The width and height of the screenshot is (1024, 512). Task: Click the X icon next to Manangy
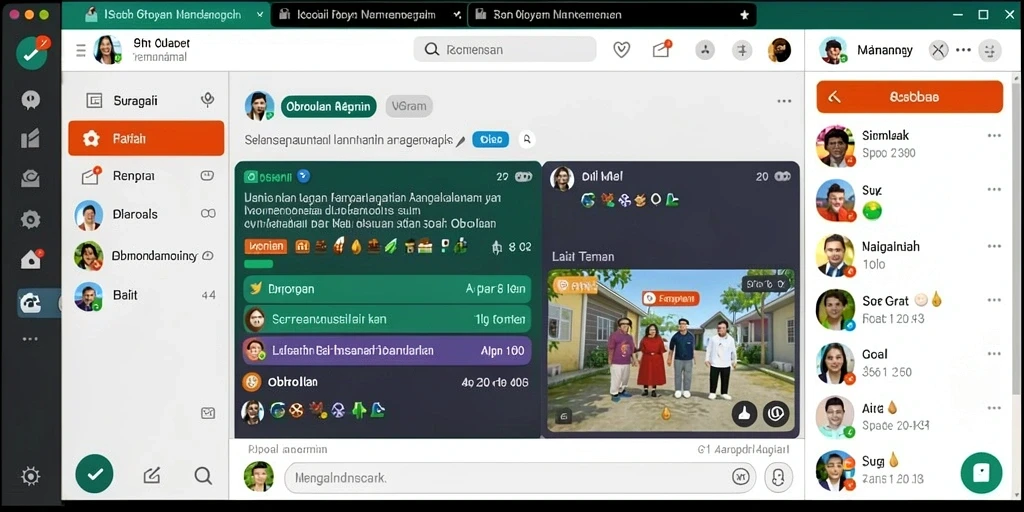[938, 50]
